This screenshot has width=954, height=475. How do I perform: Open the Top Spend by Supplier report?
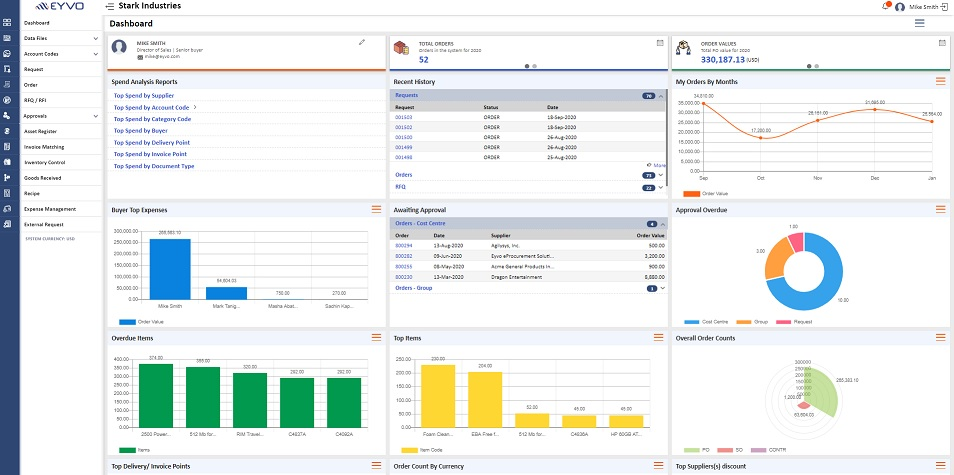(x=145, y=95)
